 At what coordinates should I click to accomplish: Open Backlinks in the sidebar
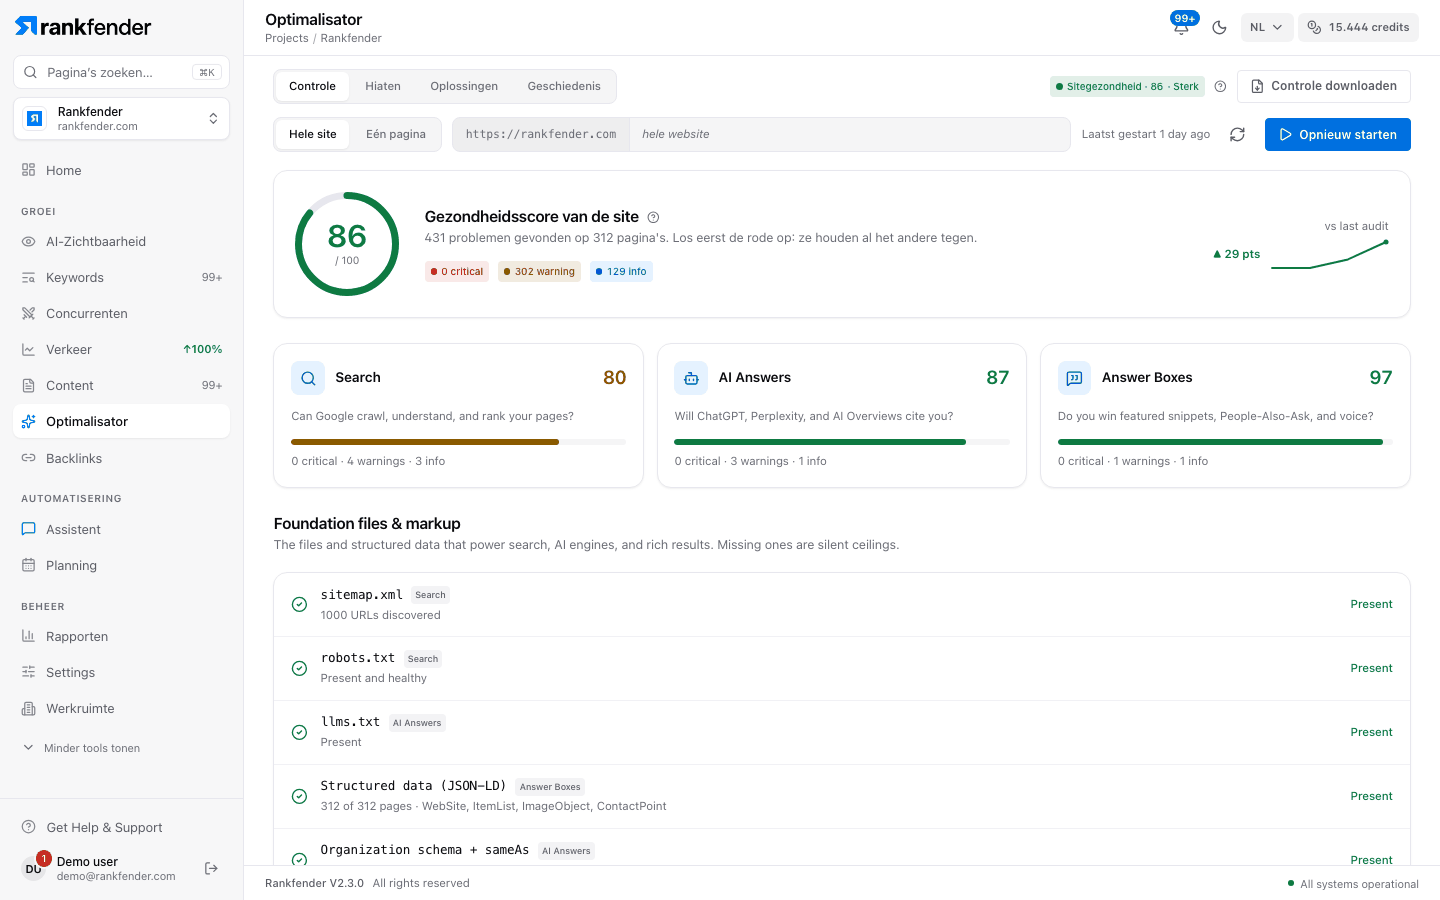pyautogui.click(x=121, y=458)
